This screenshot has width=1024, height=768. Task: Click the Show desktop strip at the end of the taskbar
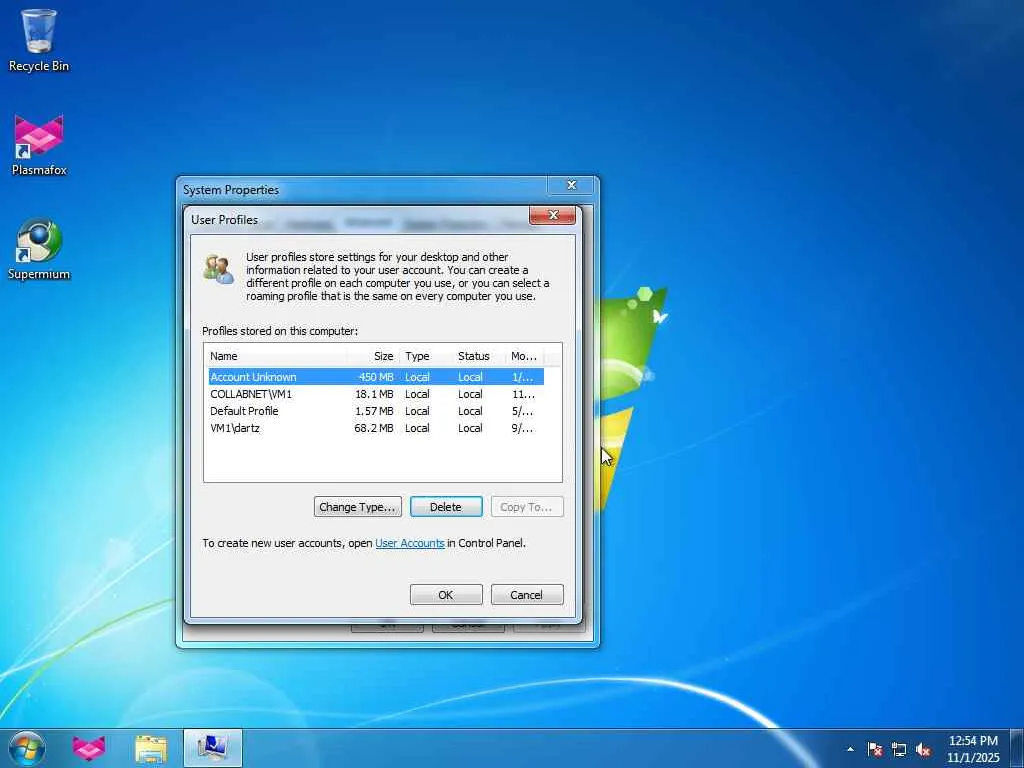click(1017, 748)
